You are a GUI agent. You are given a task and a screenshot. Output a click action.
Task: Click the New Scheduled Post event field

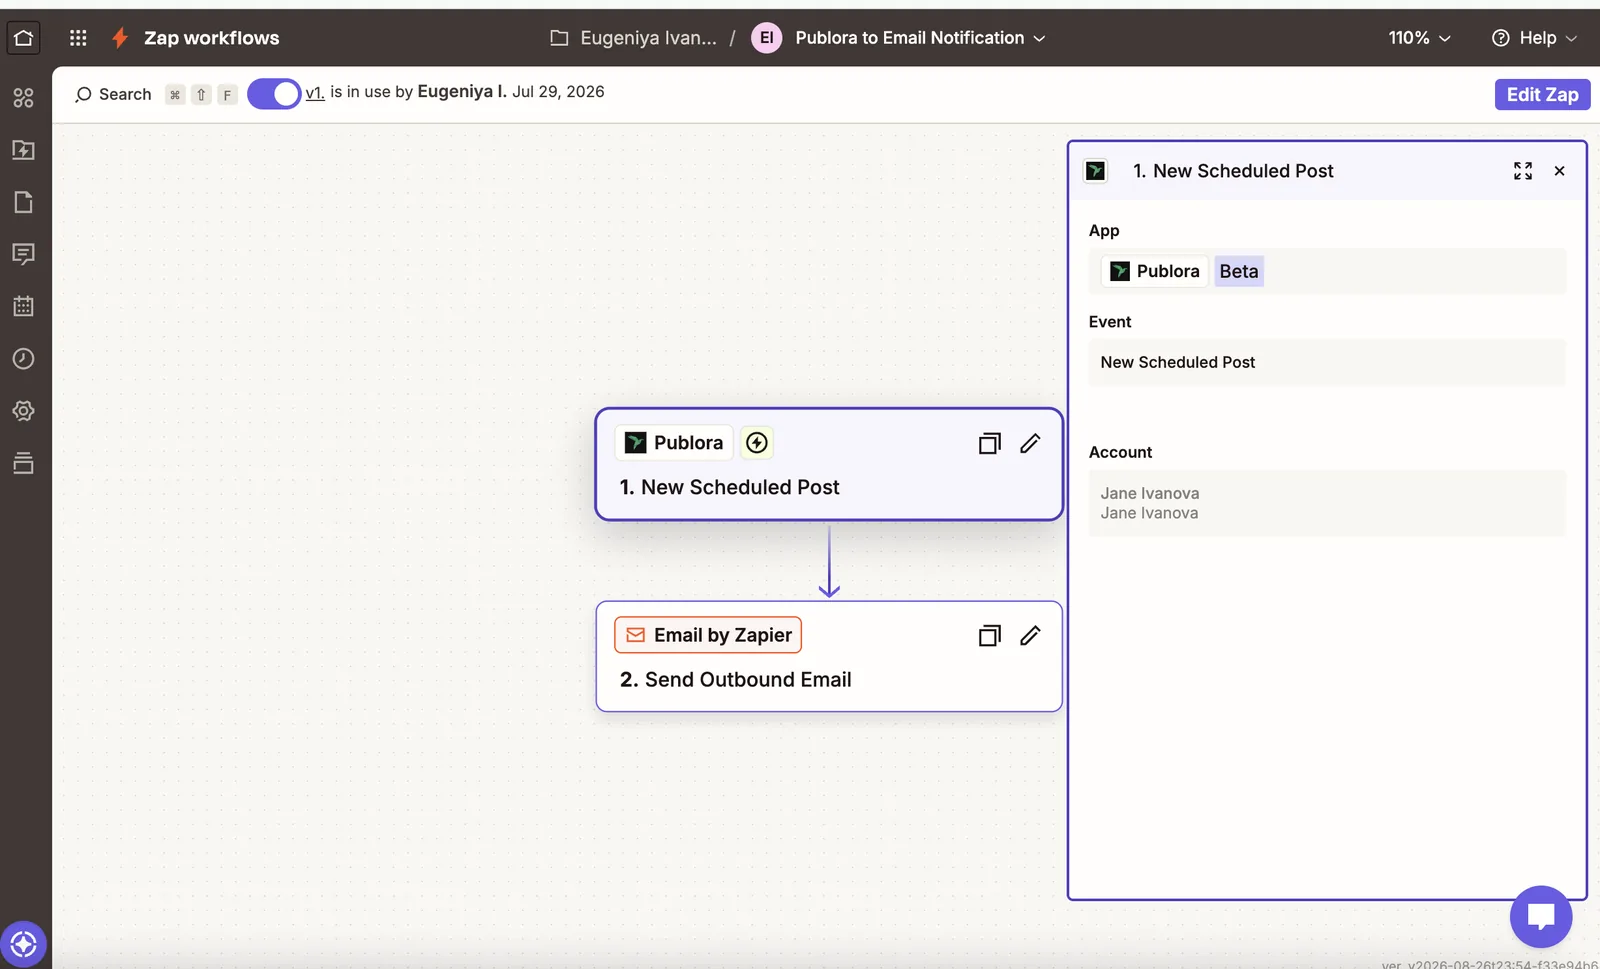[x=1327, y=362]
